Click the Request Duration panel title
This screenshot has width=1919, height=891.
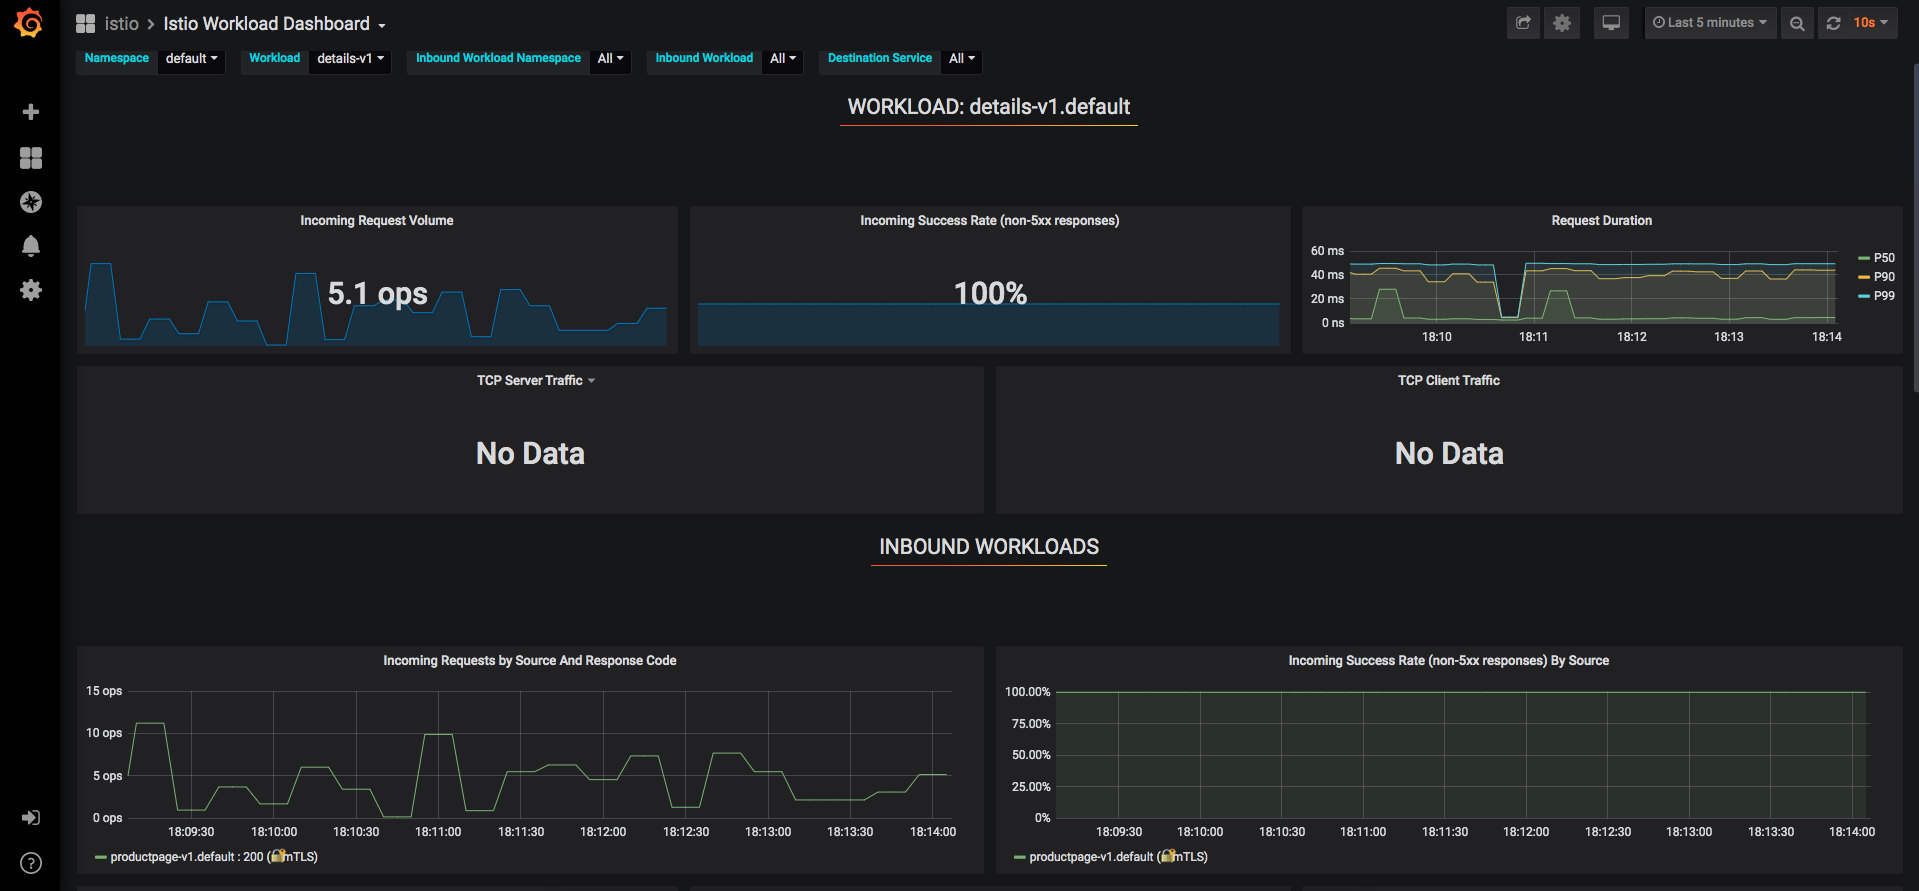[x=1601, y=221]
